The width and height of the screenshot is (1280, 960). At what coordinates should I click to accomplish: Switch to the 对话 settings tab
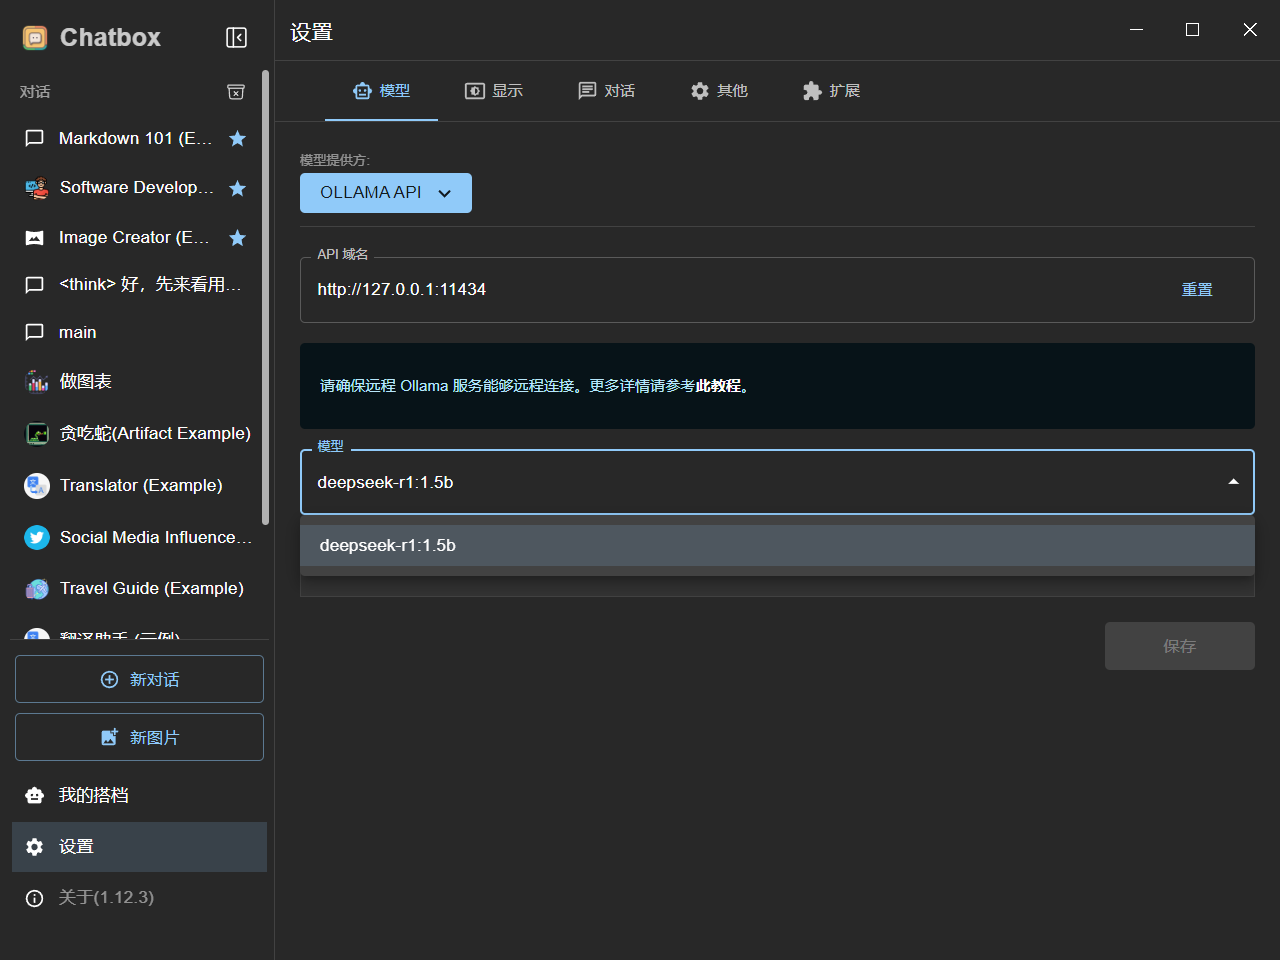pyautogui.click(x=607, y=91)
